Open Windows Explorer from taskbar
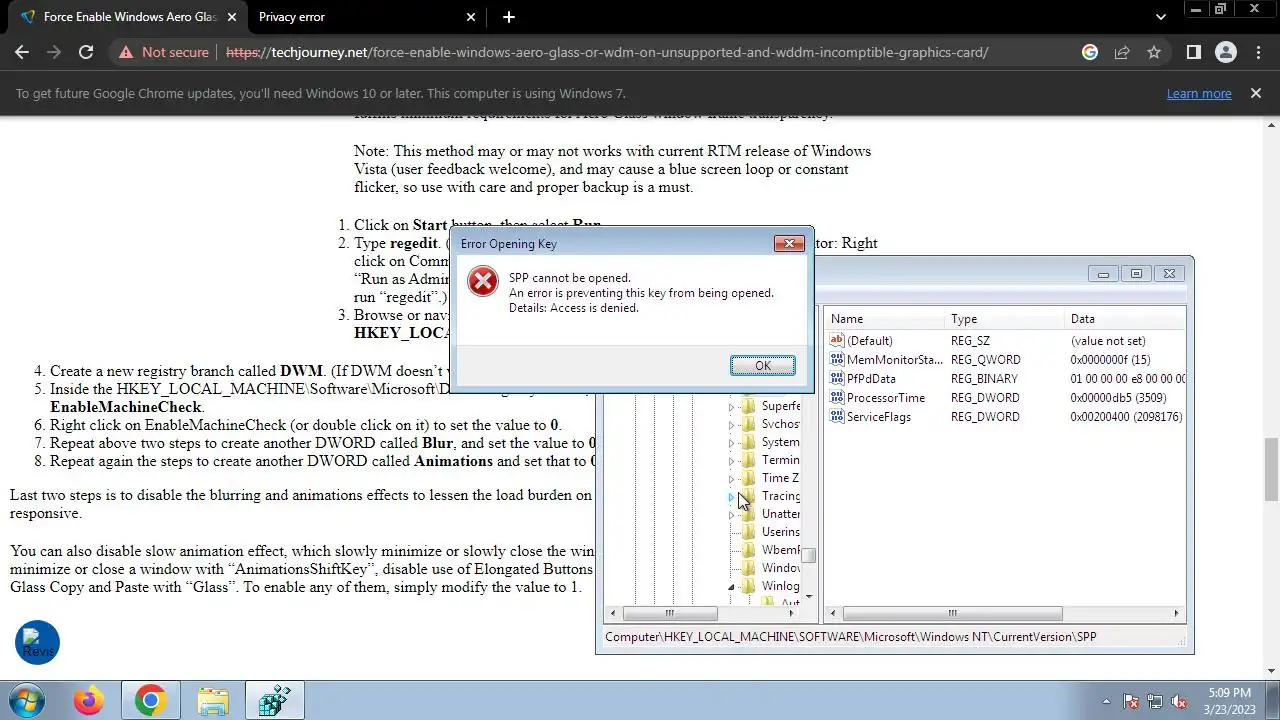 (x=212, y=701)
